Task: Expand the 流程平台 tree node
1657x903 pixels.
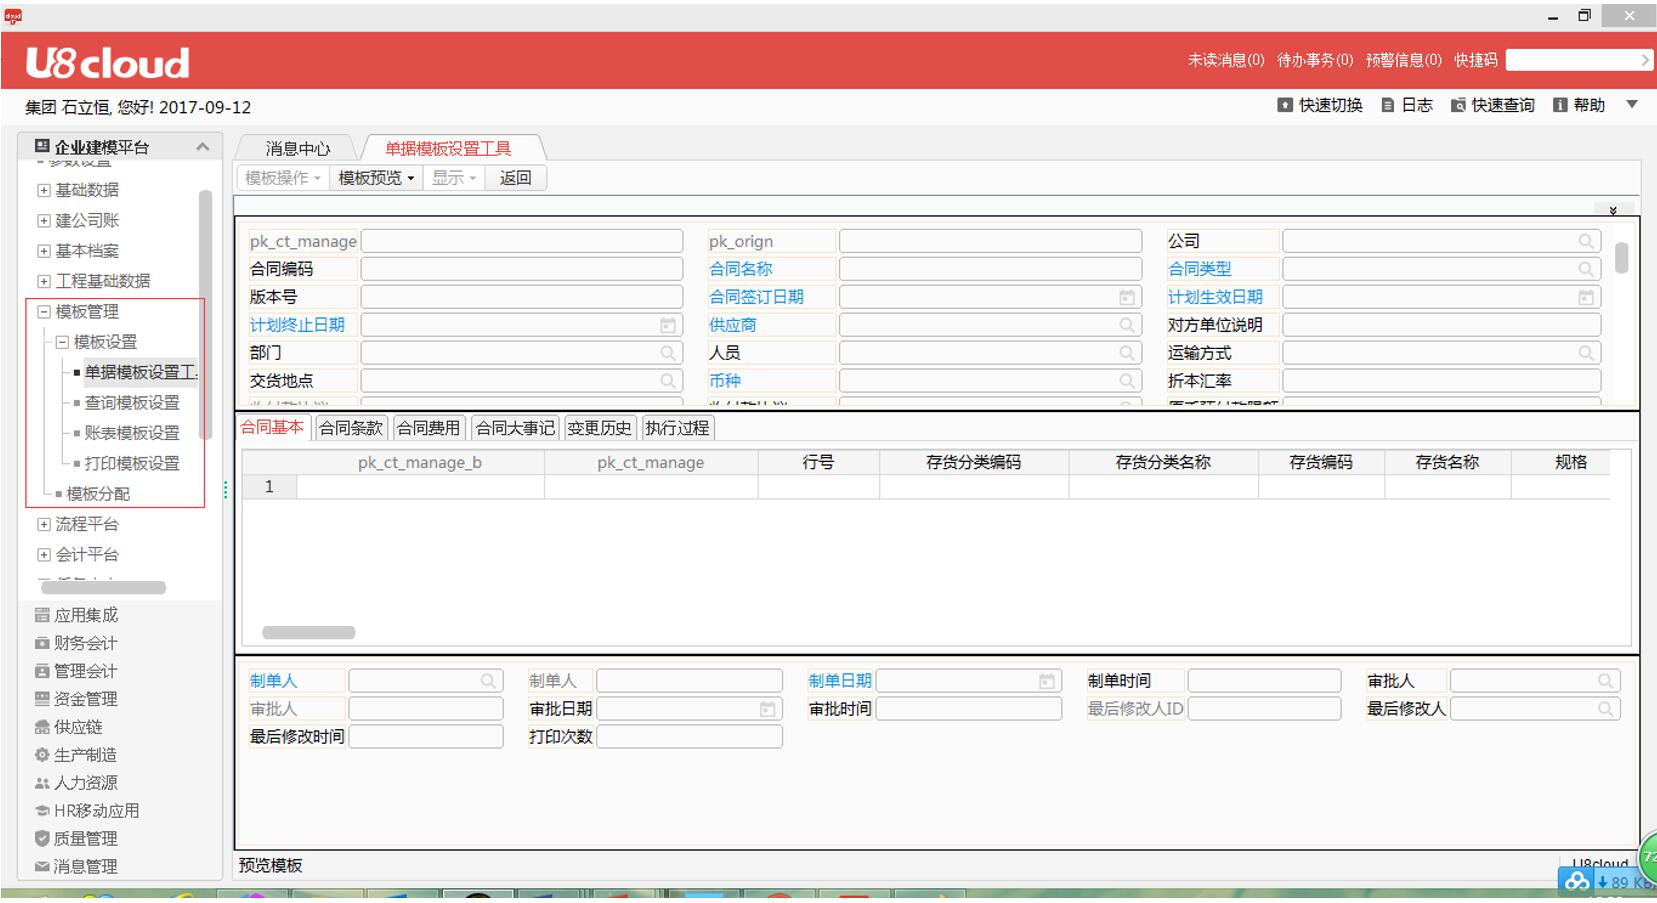Action: click(44, 524)
